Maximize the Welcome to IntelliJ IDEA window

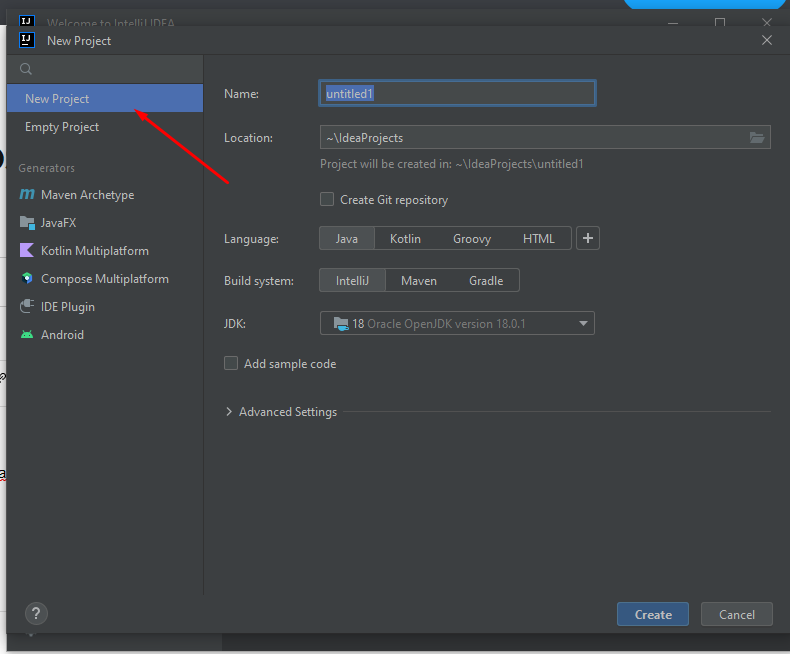[x=720, y=22]
